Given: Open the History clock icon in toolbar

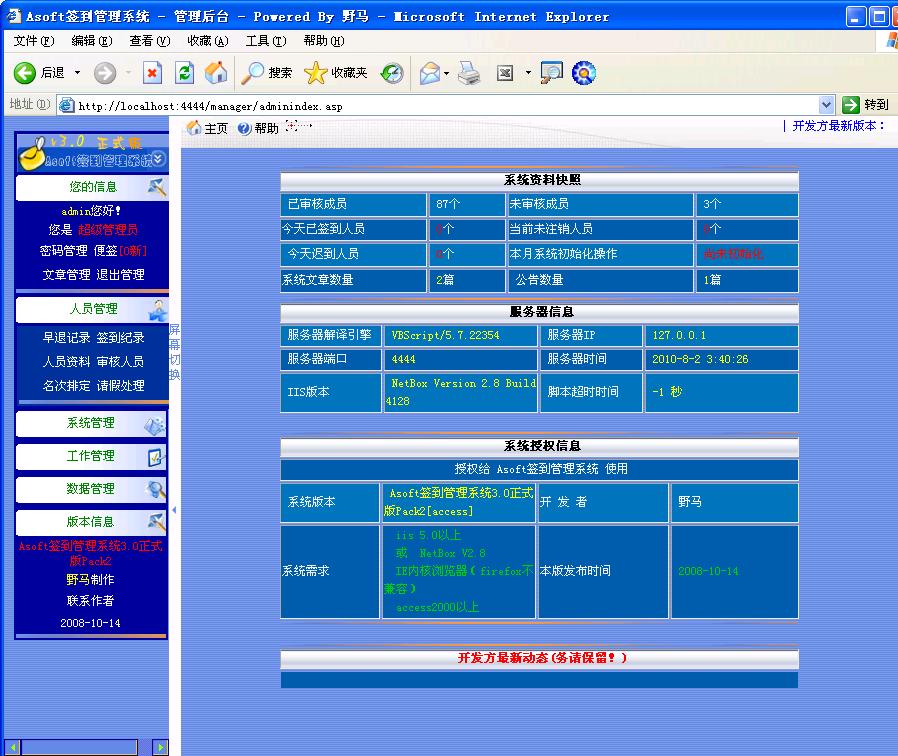Looking at the screenshot, I should point(392,73).
